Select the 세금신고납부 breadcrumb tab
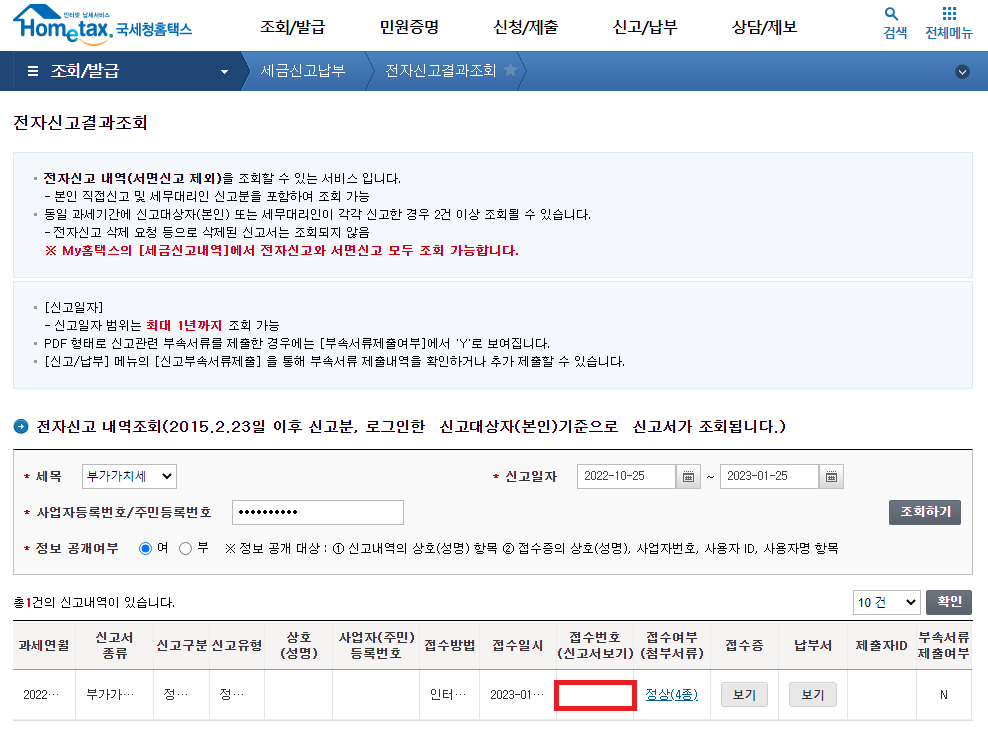 click(302, 71)
